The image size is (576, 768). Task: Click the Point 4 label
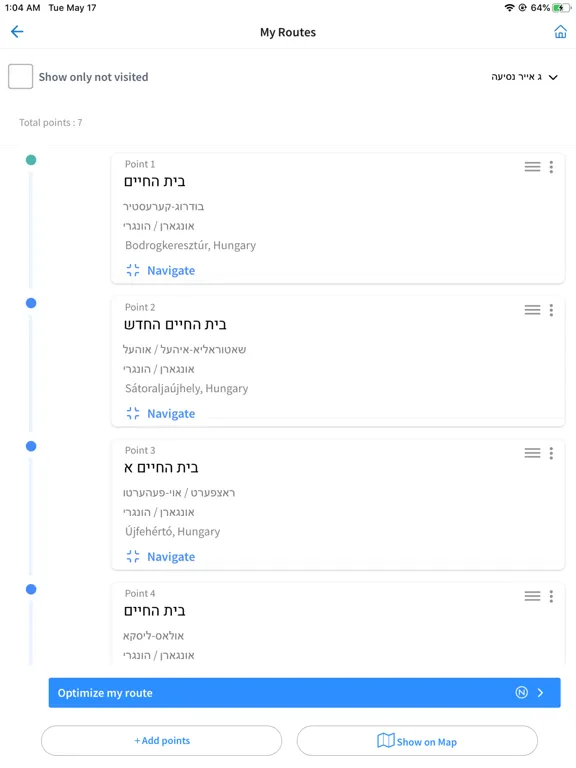click(x=140, y=593)
